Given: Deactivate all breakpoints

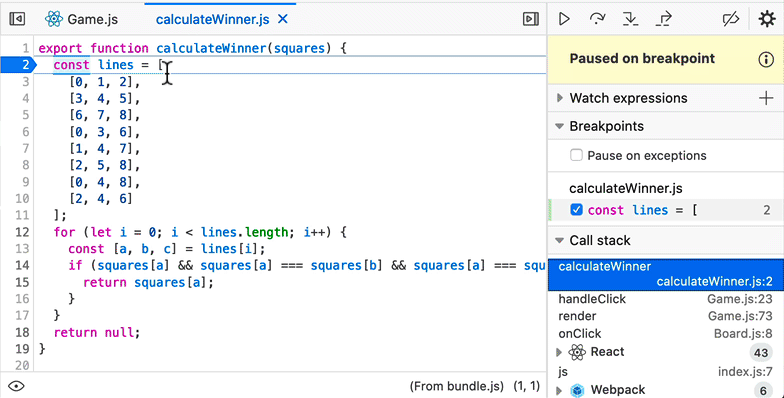Looking at the screenshot, I should (x=730, y=19).
